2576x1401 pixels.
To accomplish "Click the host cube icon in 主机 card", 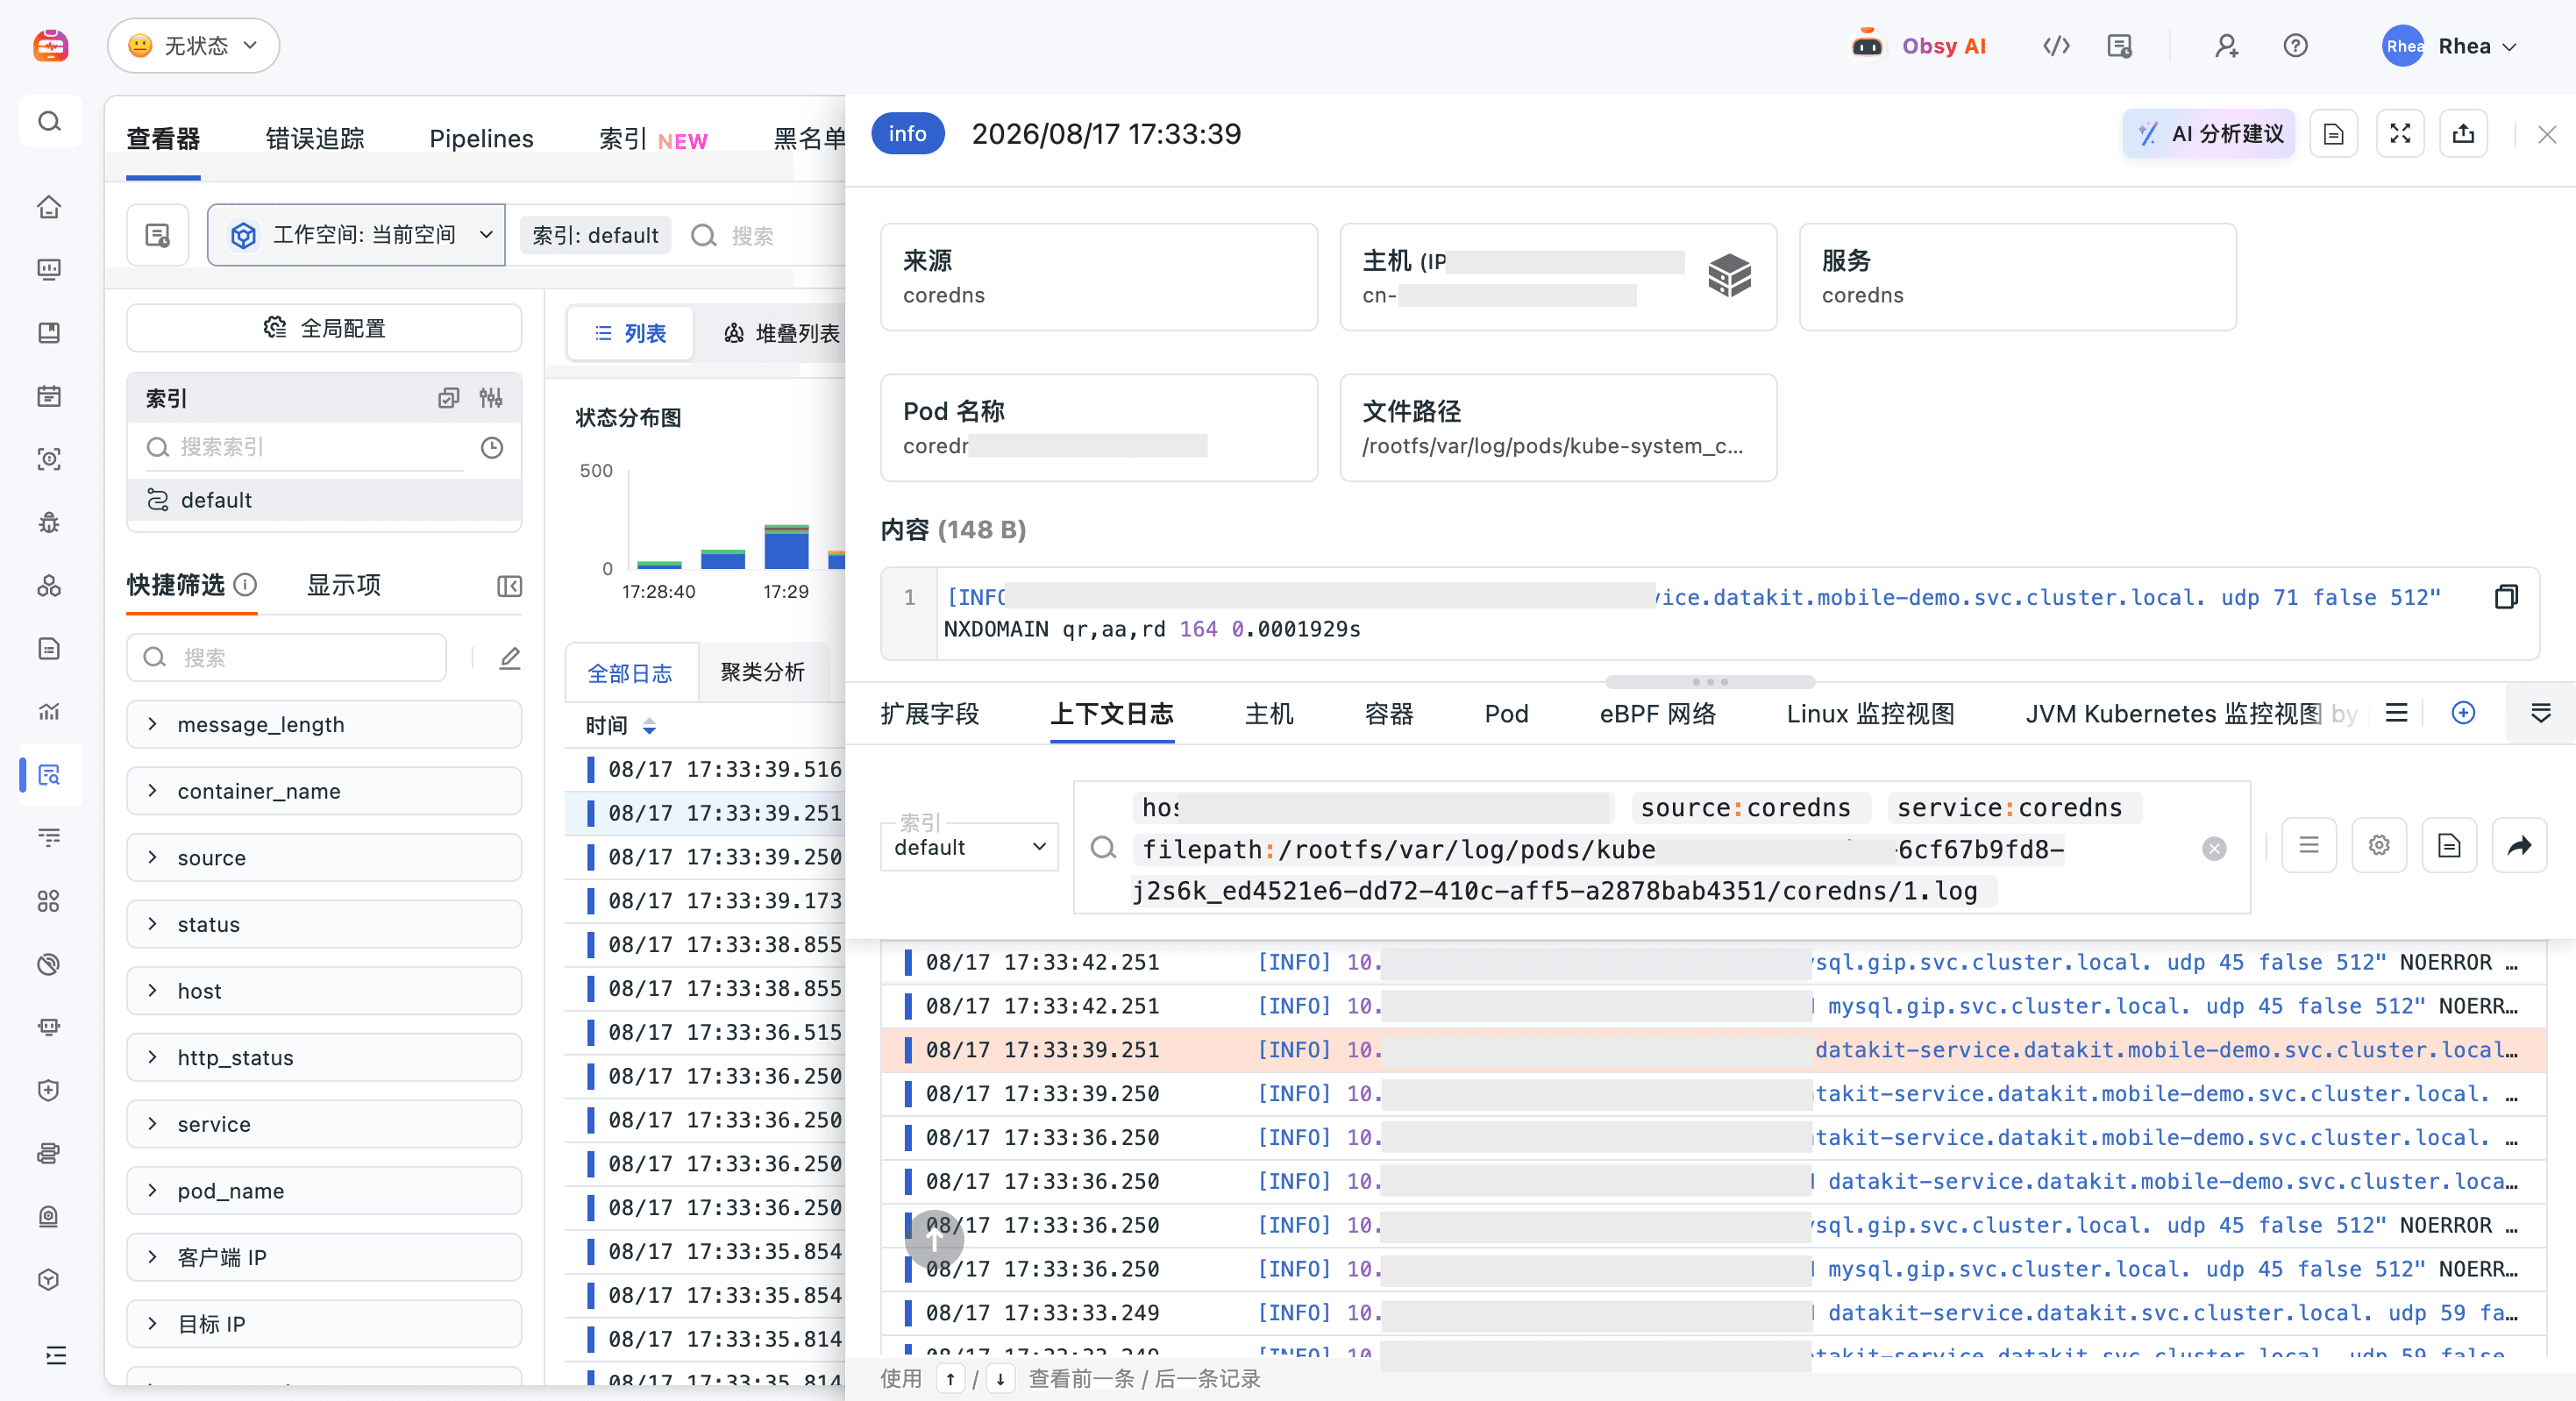I will [1729, 275].
